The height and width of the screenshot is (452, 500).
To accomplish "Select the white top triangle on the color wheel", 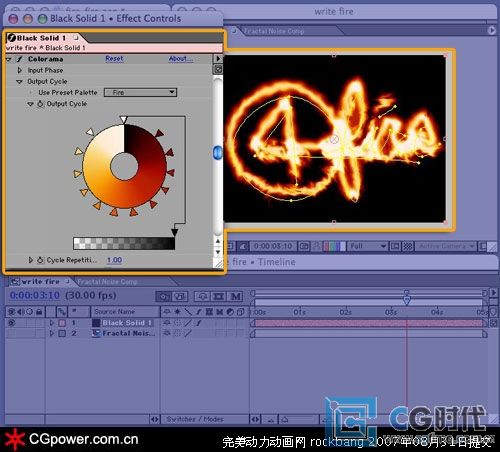I will coord(123,120).
